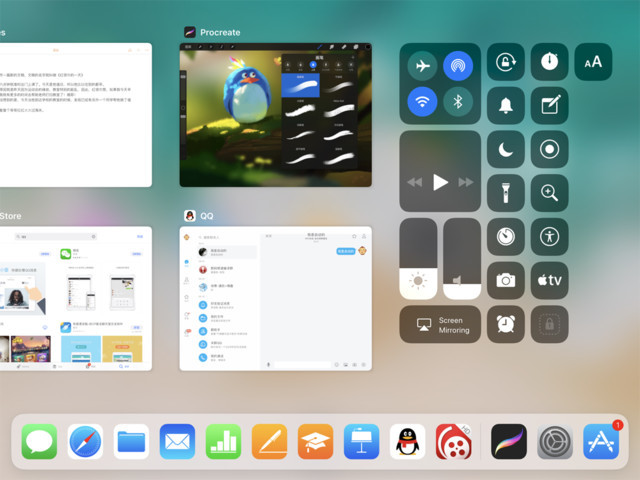The height and width of the screenshot is (480, 640).
Task: Enable Bluetooth toggle
Action: [458, 102]
